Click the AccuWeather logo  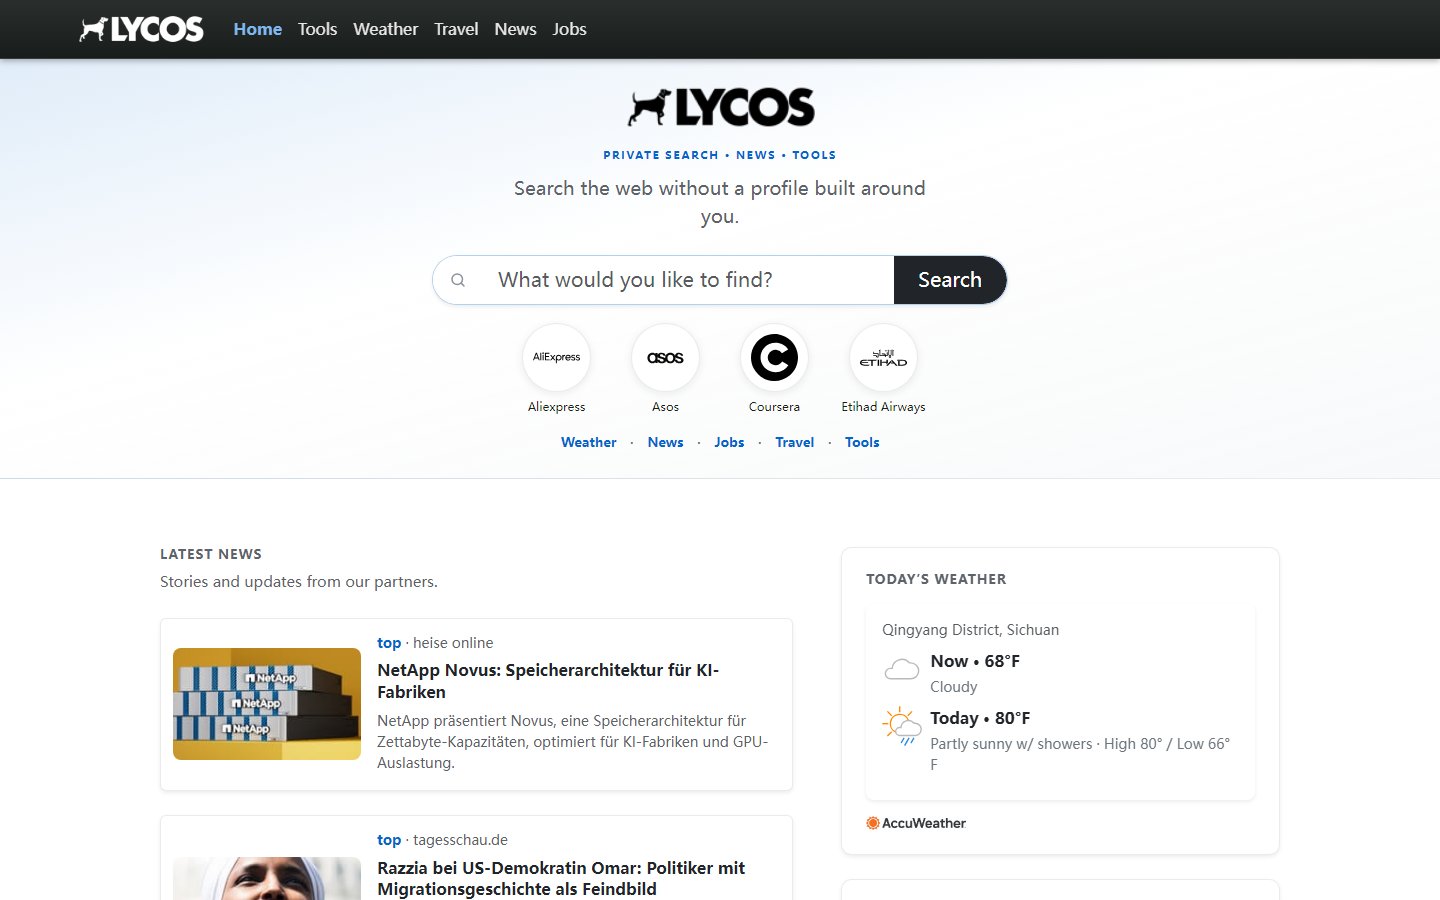coord(916,823)
